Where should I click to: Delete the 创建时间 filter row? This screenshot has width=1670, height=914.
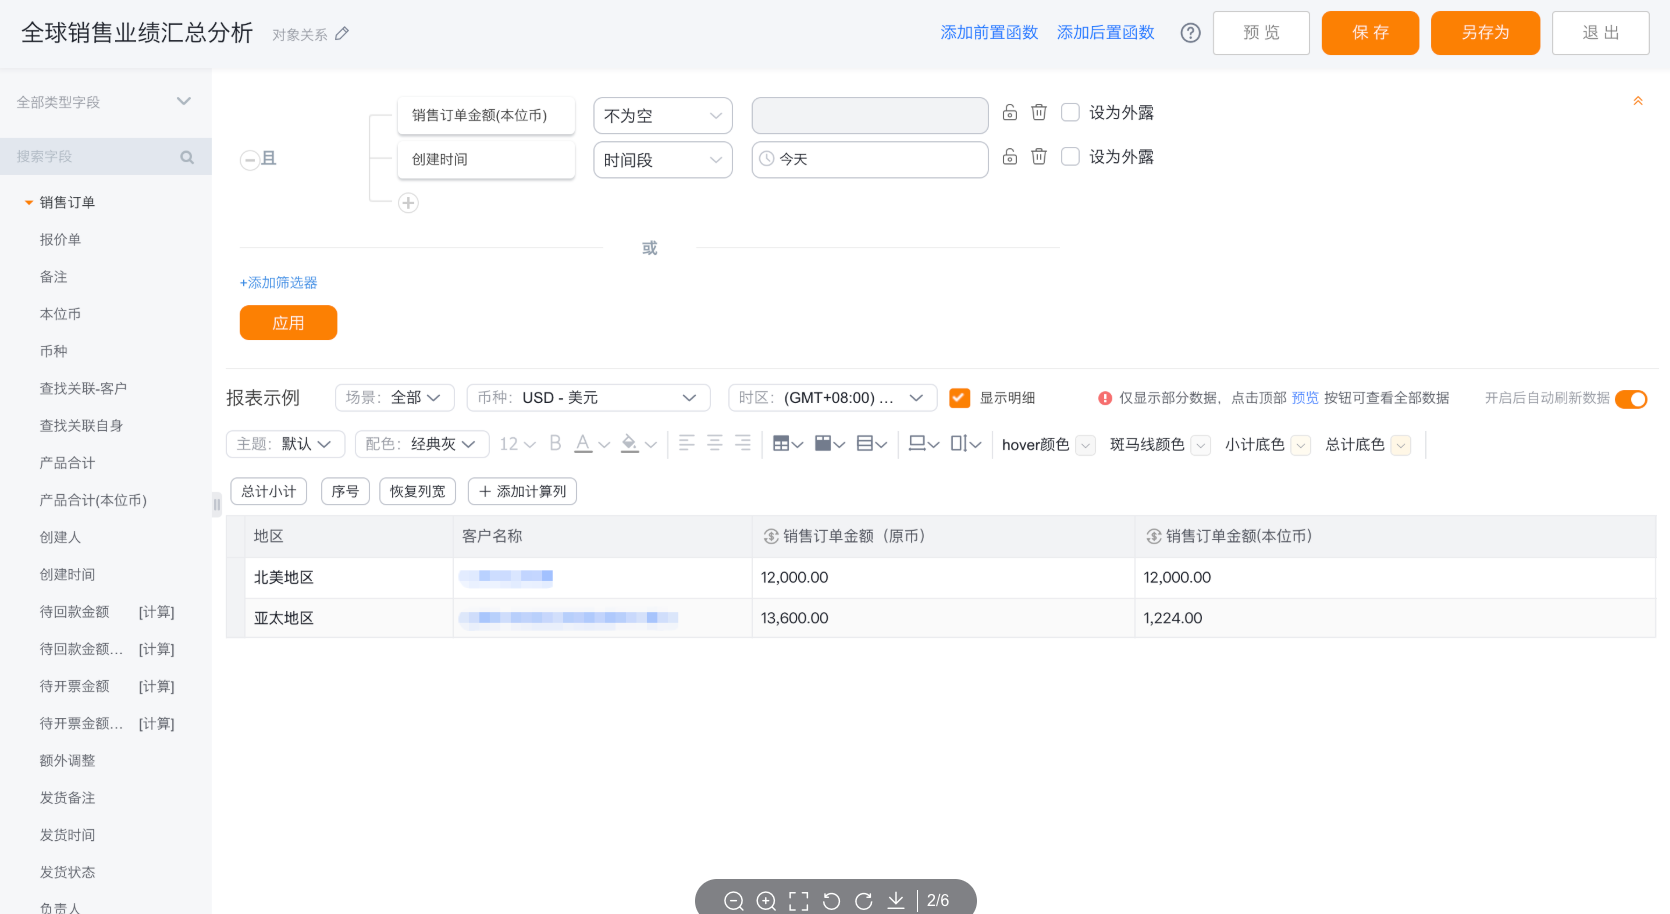(x=1039, y=157)
